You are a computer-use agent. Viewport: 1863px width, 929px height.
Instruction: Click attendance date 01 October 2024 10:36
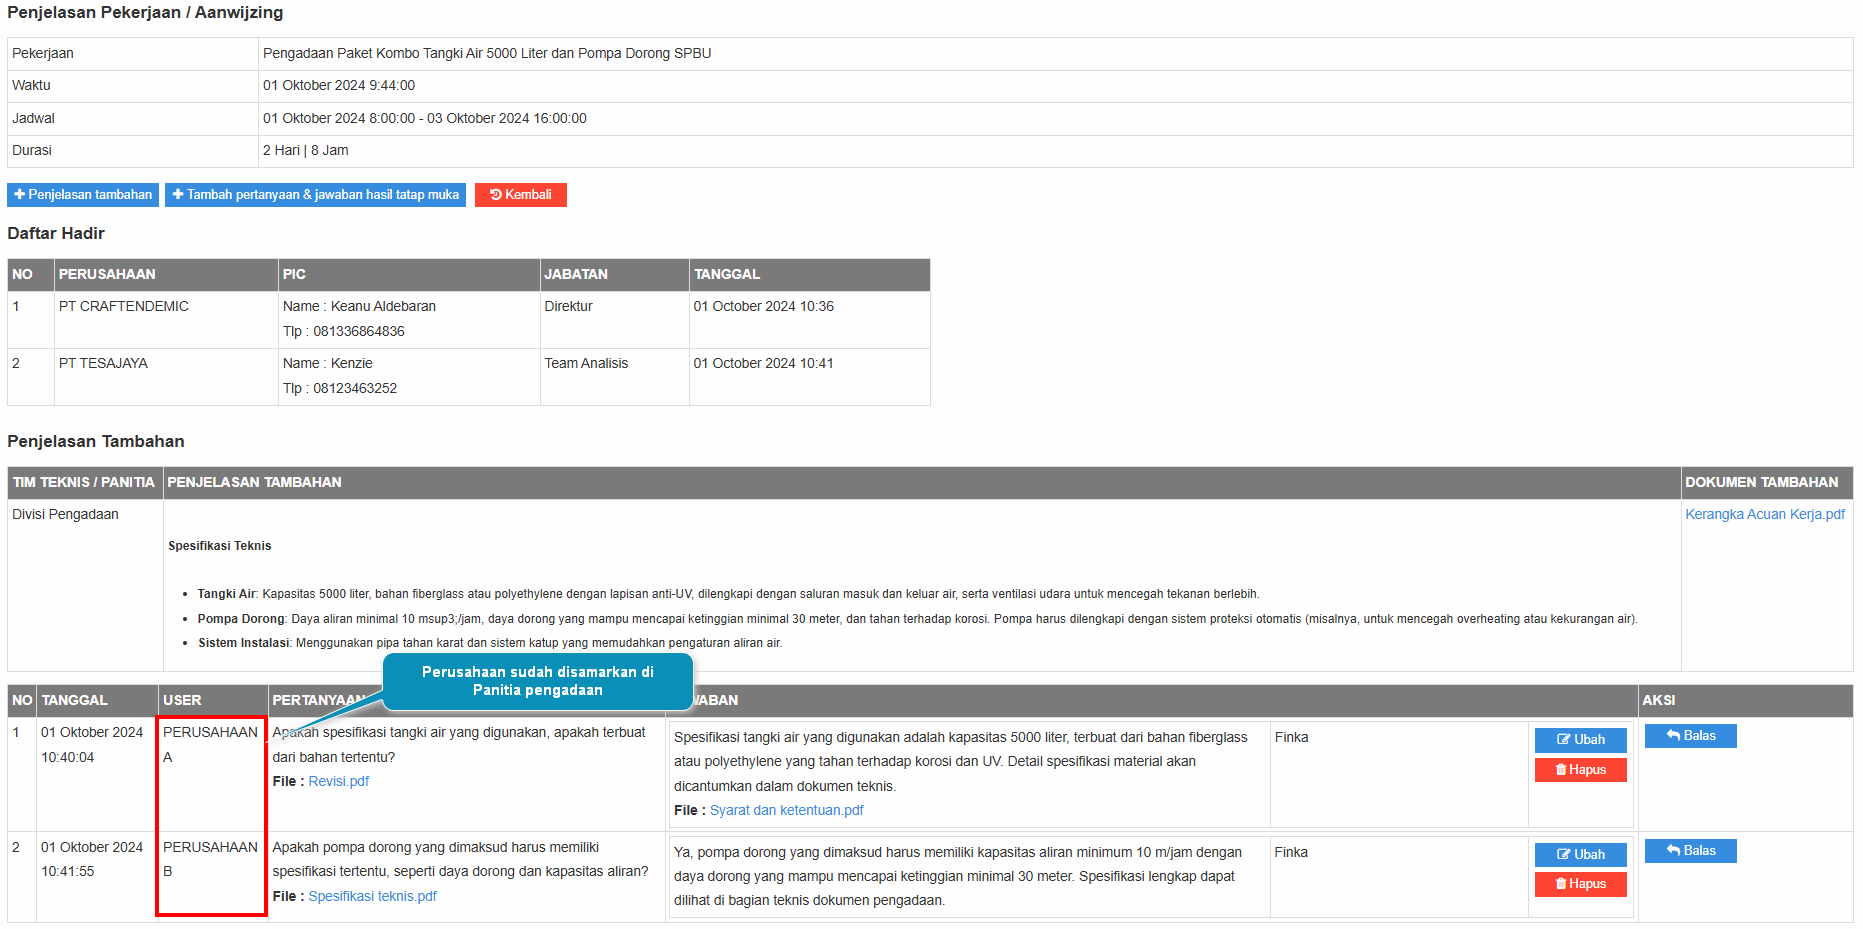(x=763, y=306)
